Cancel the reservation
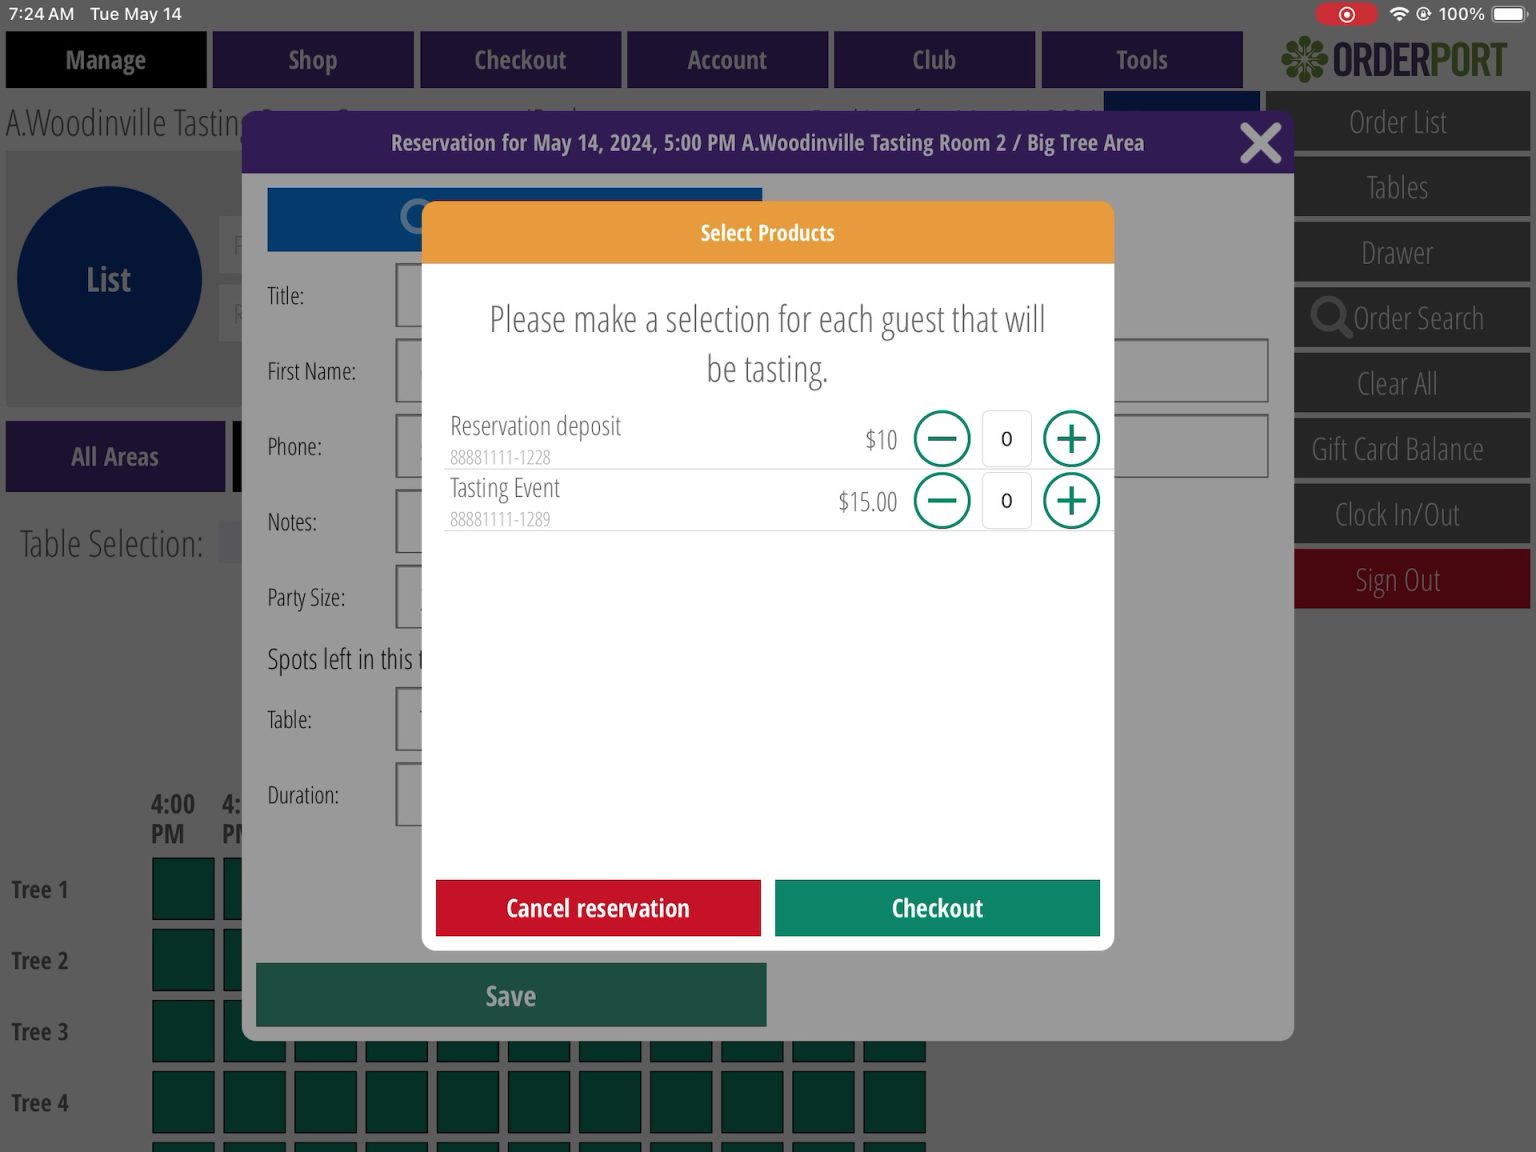1536x1152 pixels. (597, 908)
